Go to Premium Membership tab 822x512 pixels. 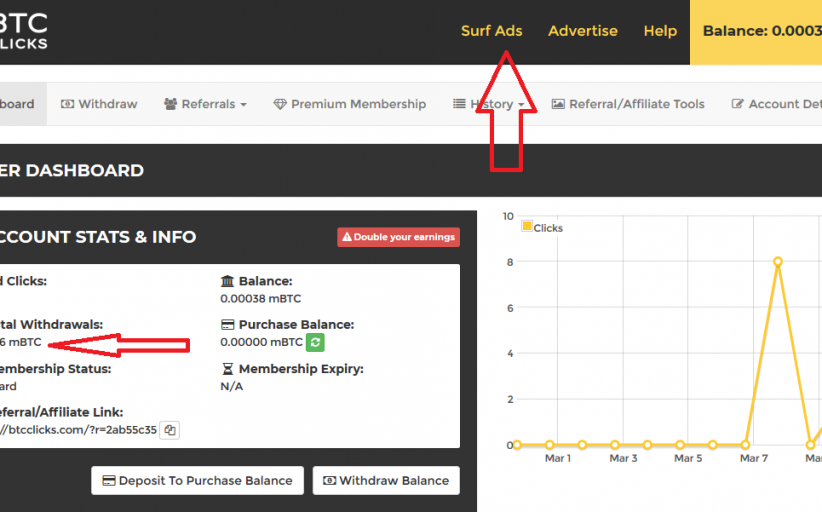pyautogui.click(x=350, y=104)
